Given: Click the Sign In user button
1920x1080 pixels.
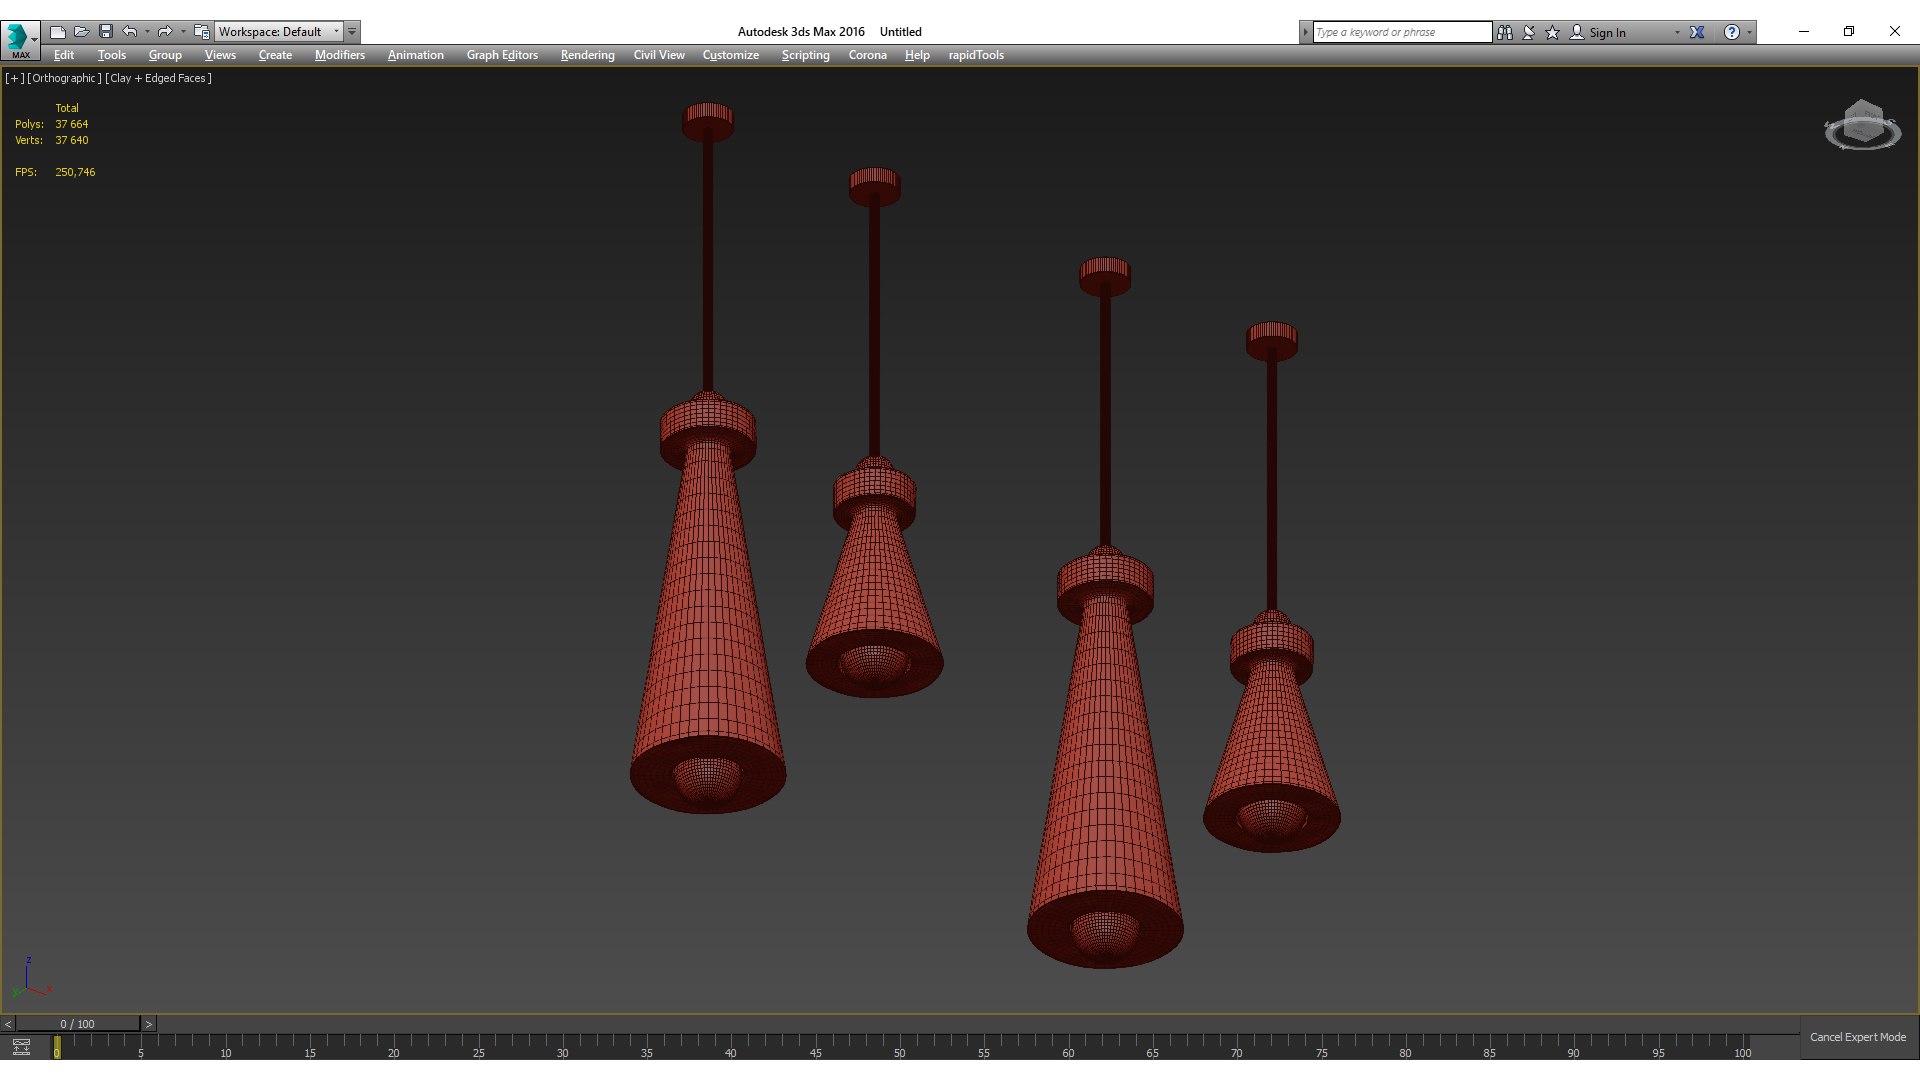Looking at the screenshot, I should coord(1598,32).
